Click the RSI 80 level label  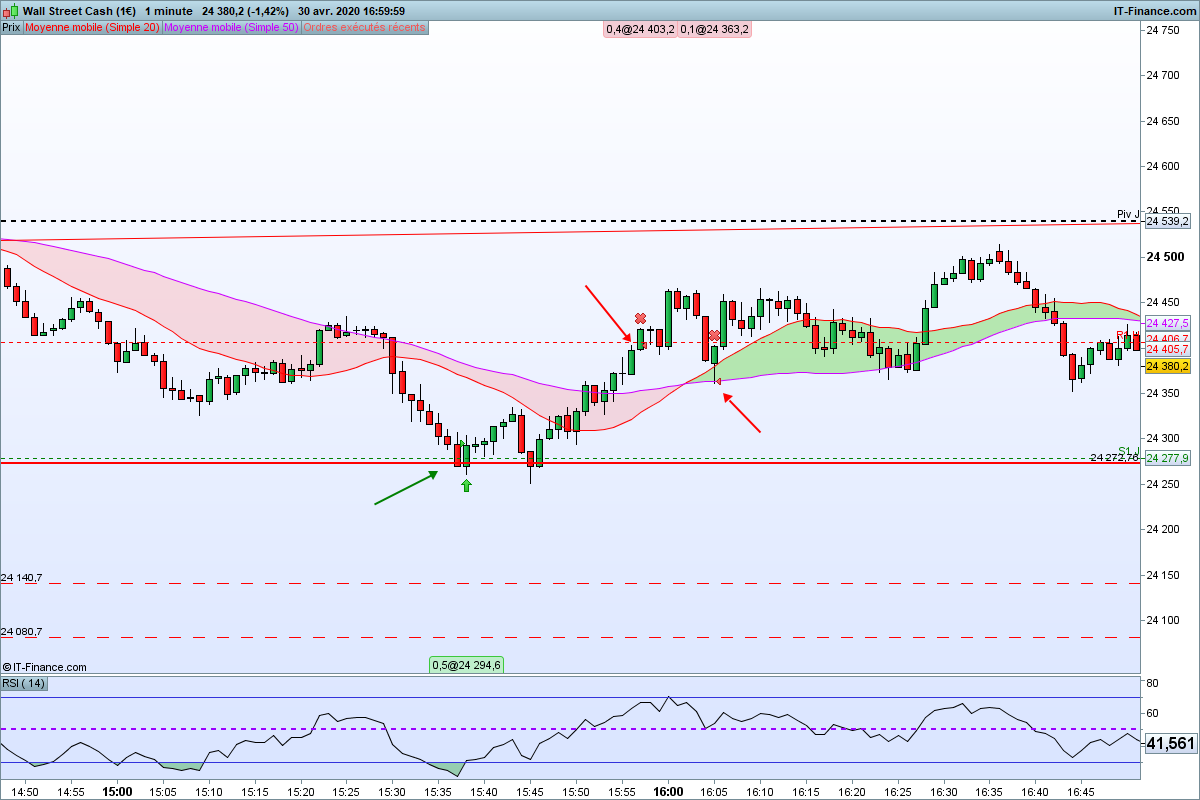click(x=1152, y=683)
